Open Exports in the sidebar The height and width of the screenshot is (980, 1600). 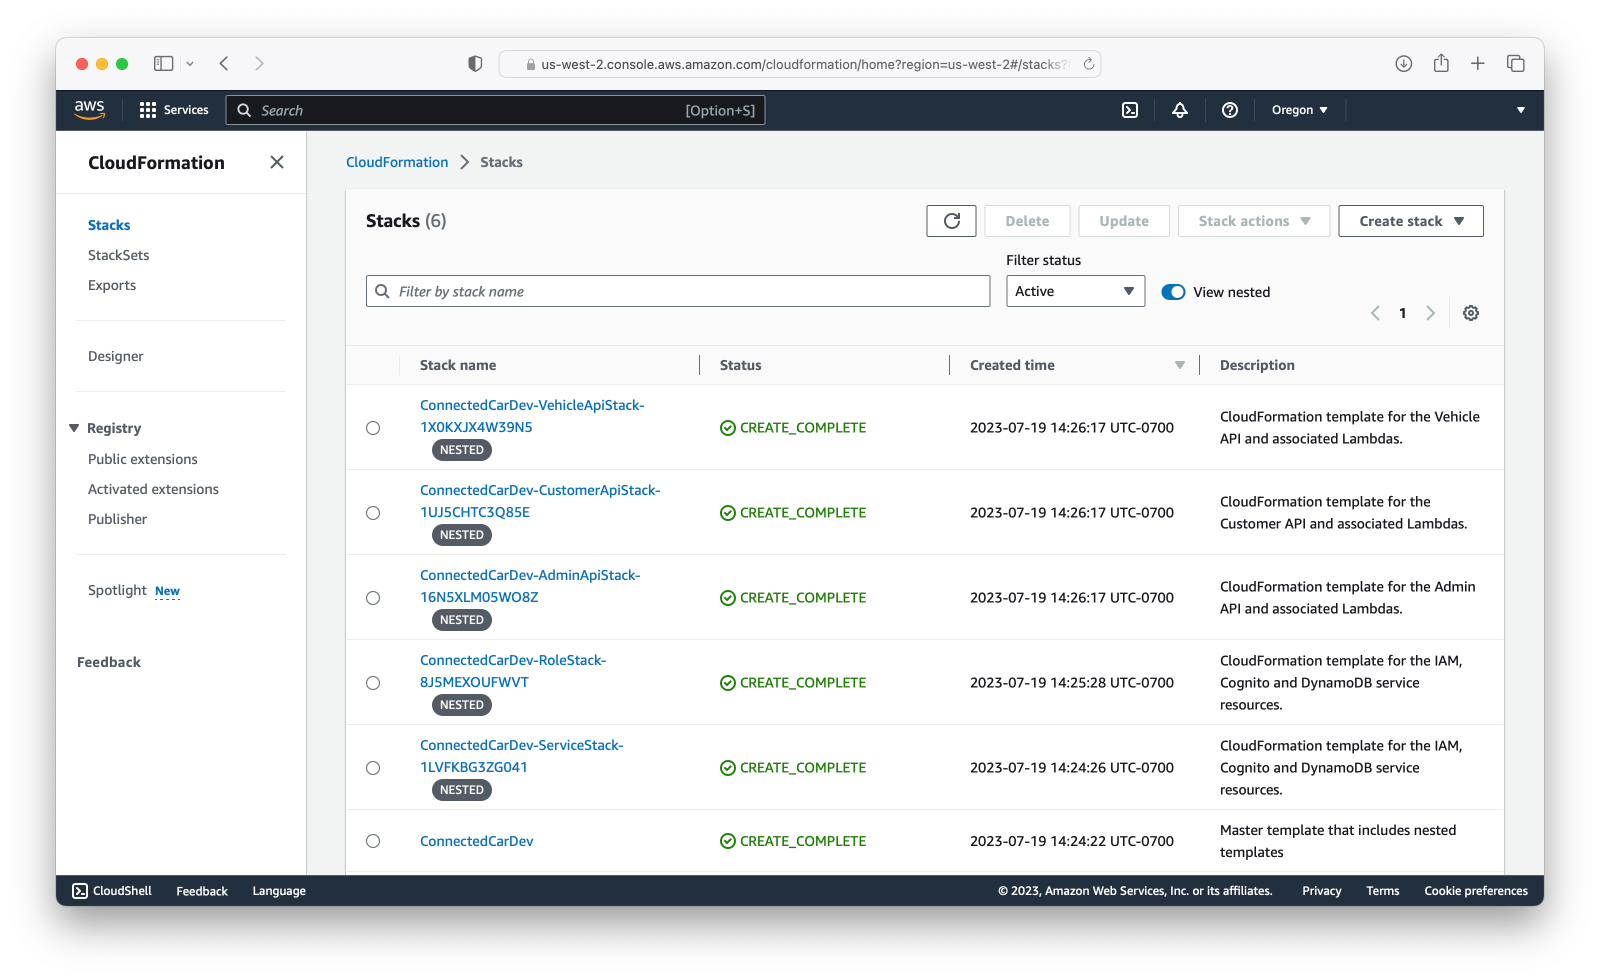click(112, 285)
